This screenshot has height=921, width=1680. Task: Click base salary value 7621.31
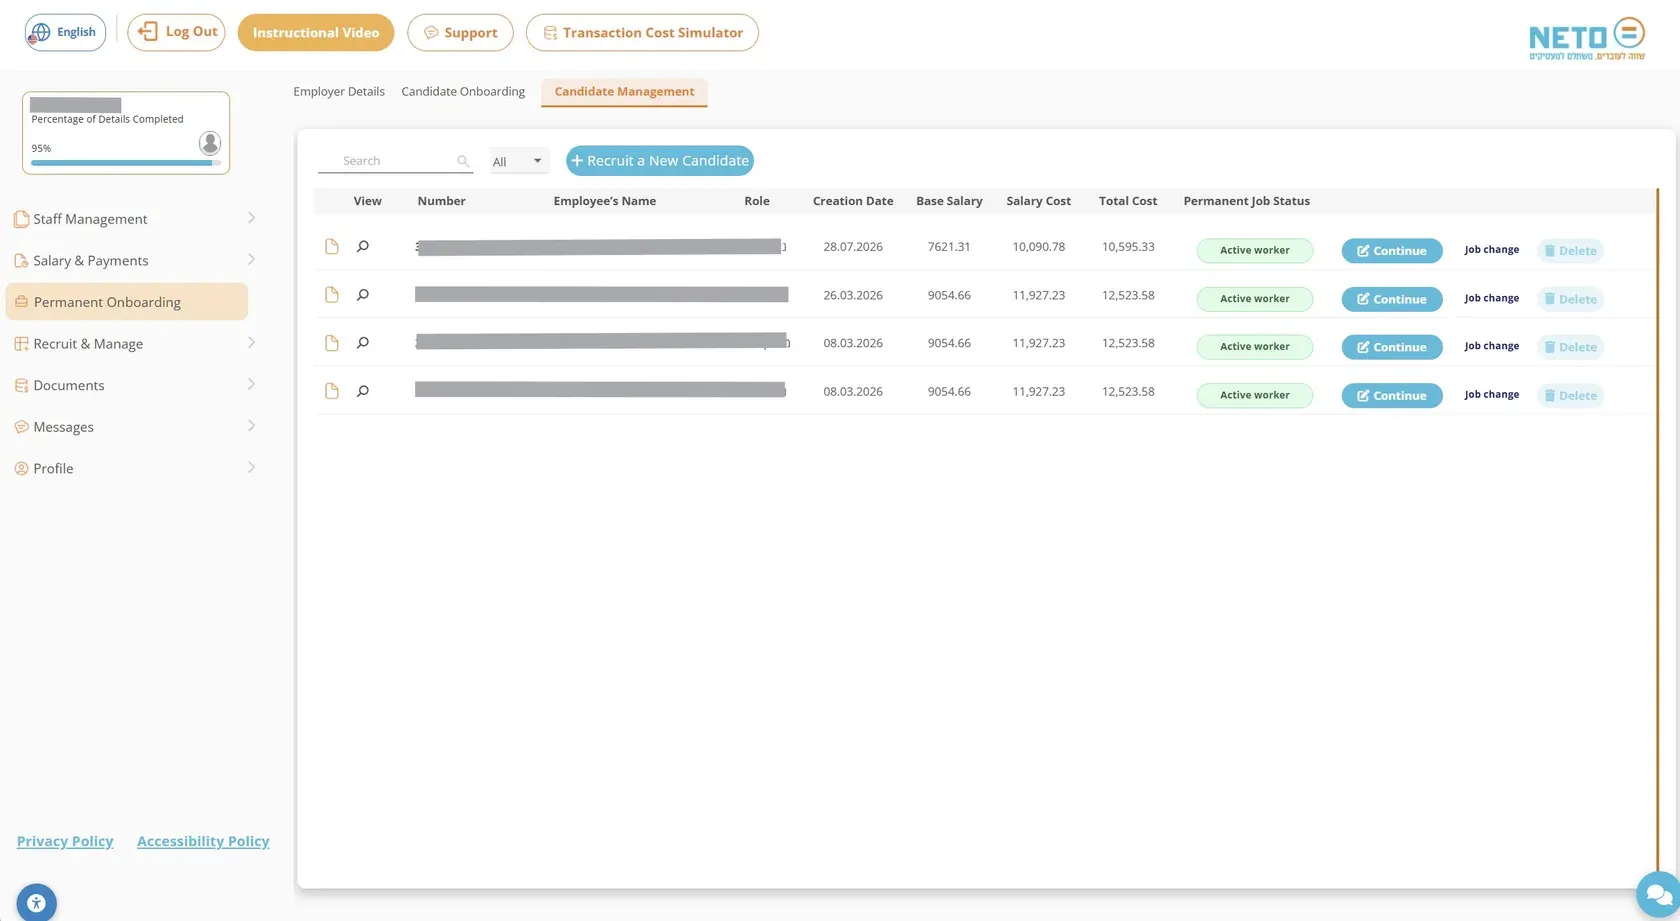pyautogui.click(x=949, y=247)
